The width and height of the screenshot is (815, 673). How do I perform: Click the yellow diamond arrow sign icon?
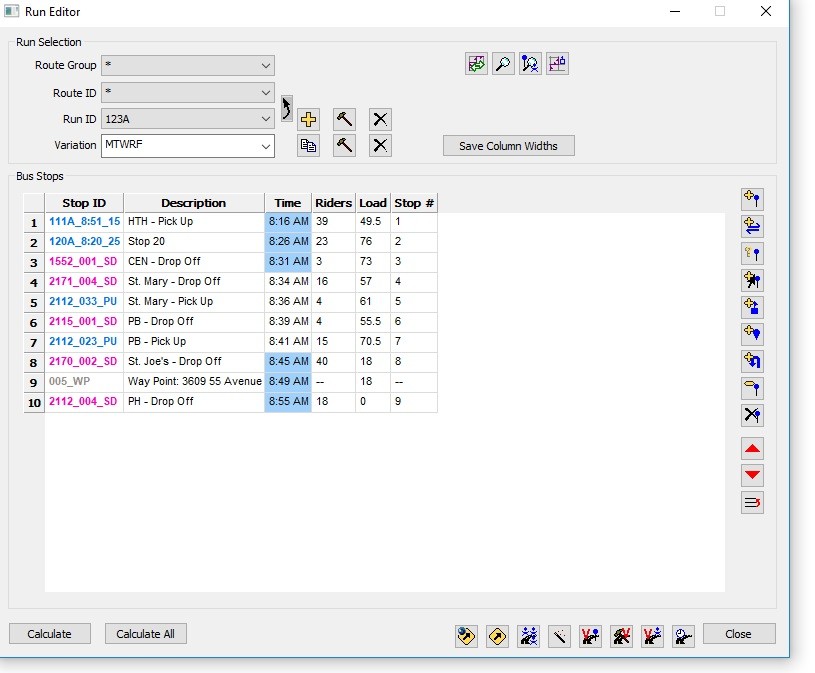(497, 636)
